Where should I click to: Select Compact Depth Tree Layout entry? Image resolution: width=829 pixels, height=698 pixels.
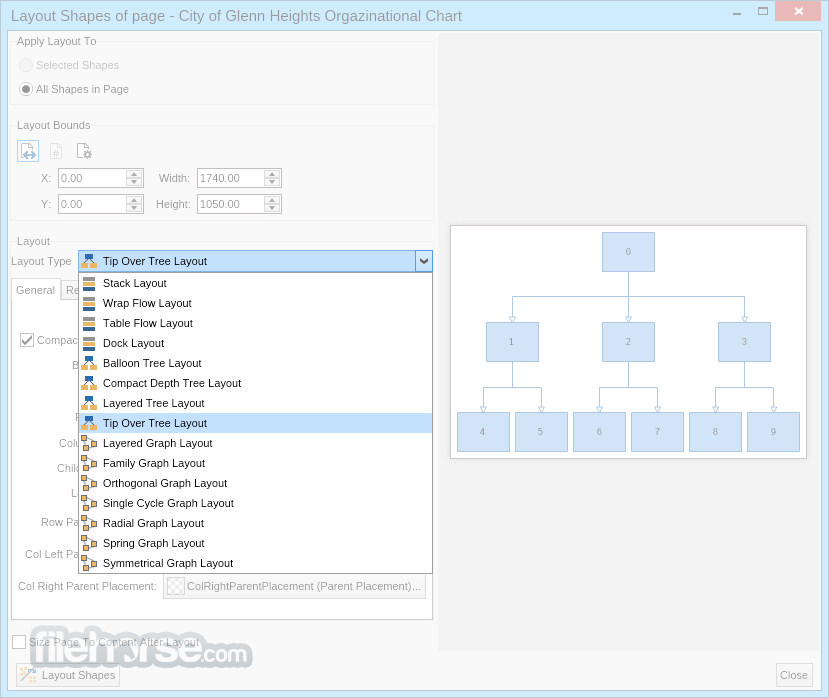[x=255, y=383]
